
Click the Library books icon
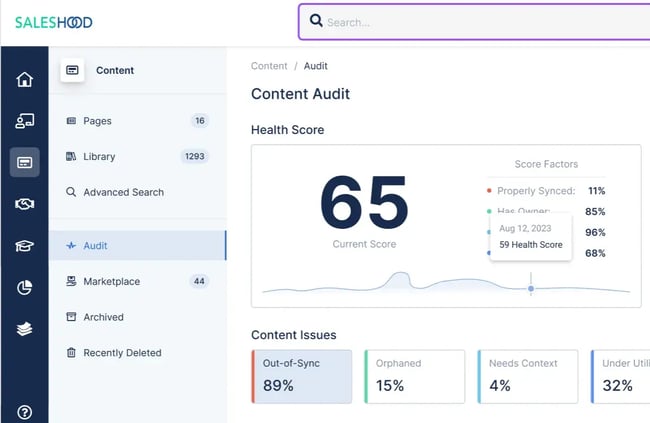pos(71,156)
